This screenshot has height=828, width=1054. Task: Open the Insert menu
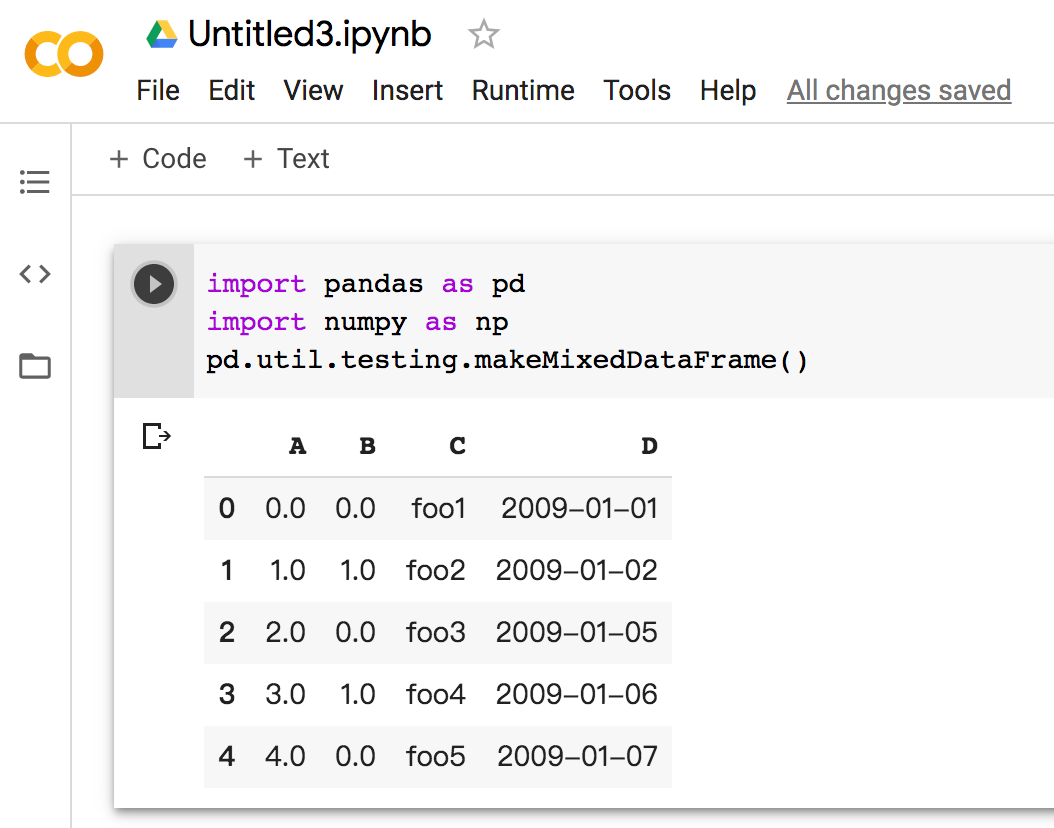[x=407, y=91]
